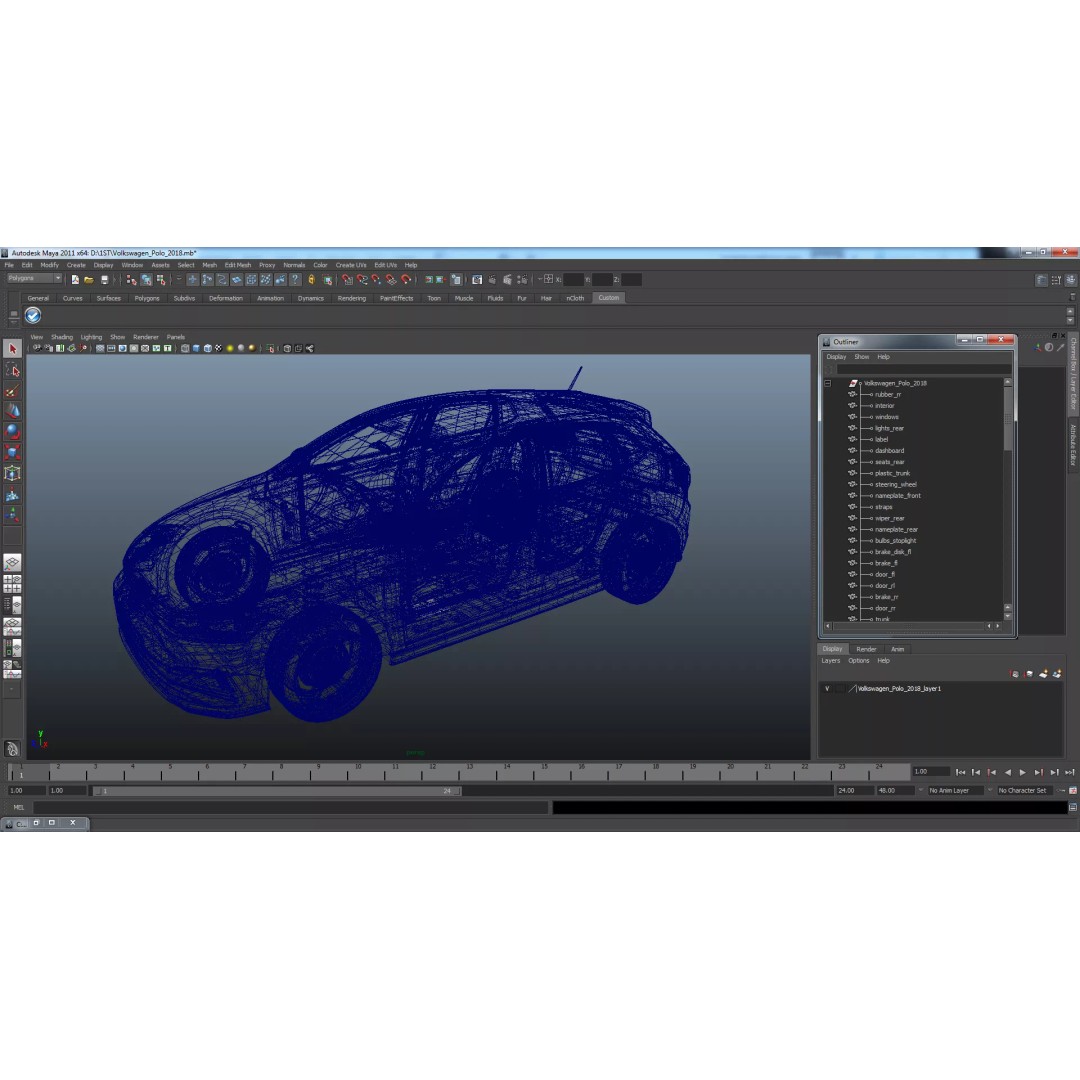
Task: Play the animation forwards
Action: tap(1023, 772)
